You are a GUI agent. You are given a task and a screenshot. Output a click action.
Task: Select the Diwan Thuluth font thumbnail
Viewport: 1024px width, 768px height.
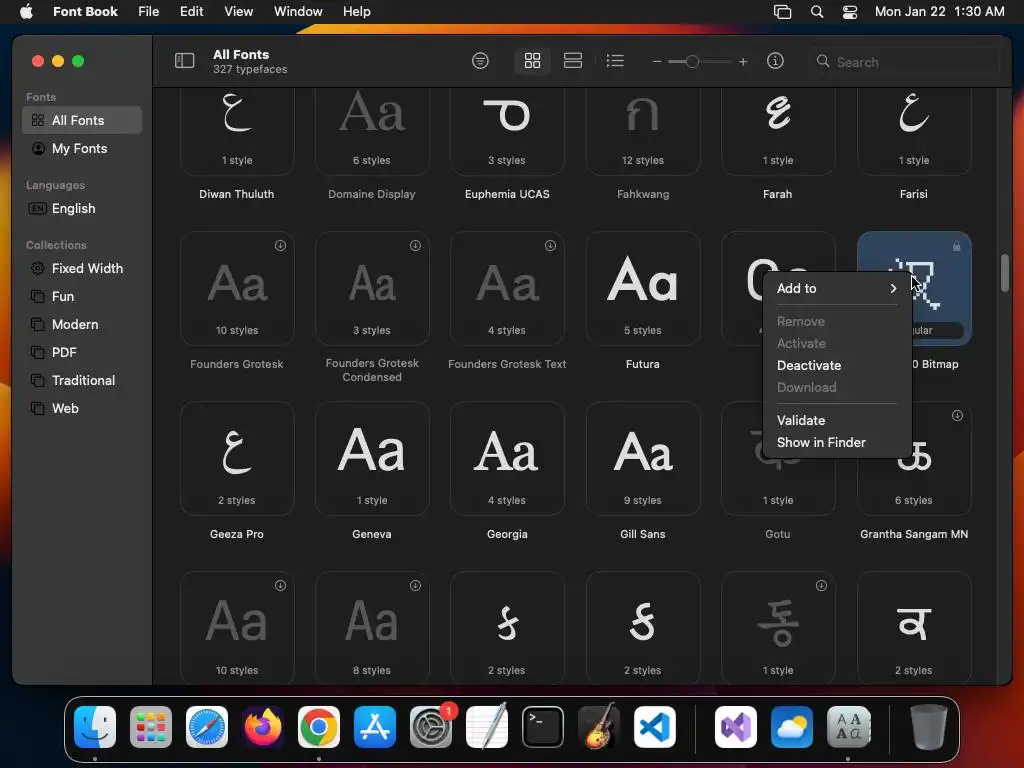pos(236,131)
